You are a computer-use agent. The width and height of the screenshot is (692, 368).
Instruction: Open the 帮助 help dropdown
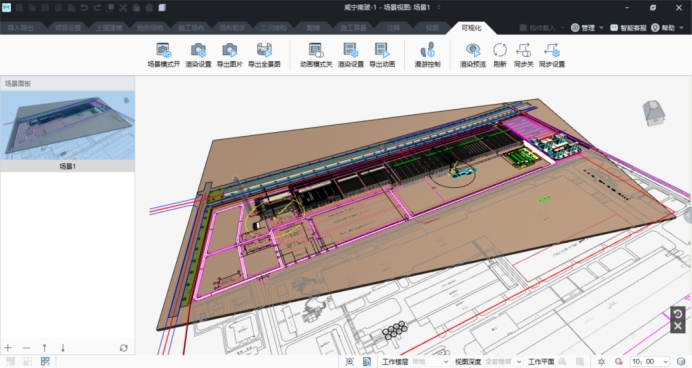[x=667, y=28]
